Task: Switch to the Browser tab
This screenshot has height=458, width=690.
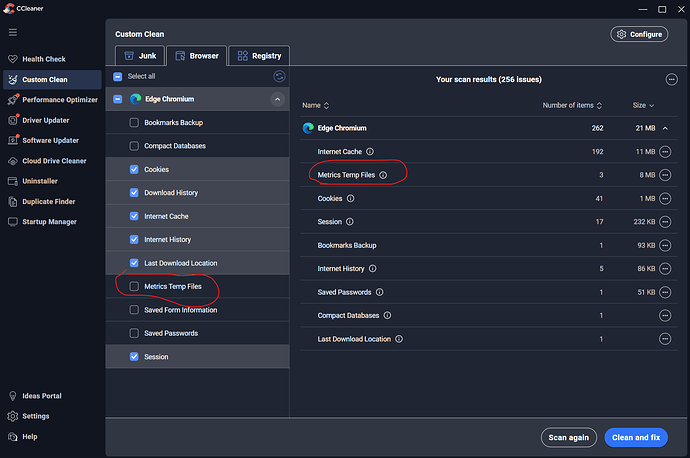Action: (197, 56)
